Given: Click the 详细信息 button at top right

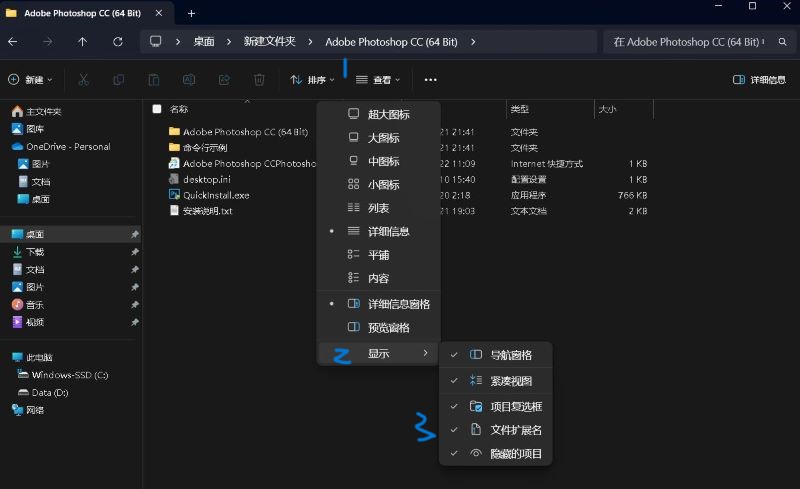Looking at the screenshot, I should [x=759, y=80].
